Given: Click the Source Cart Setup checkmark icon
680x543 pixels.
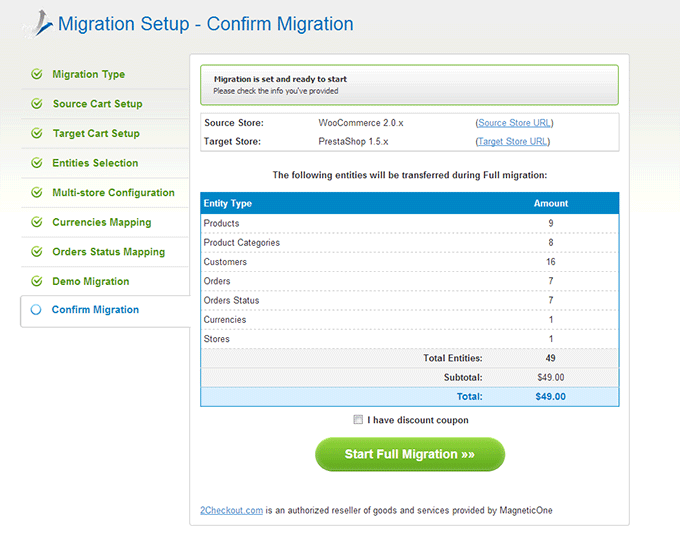Looking at the screenshot, I should [x=37, y=104].
